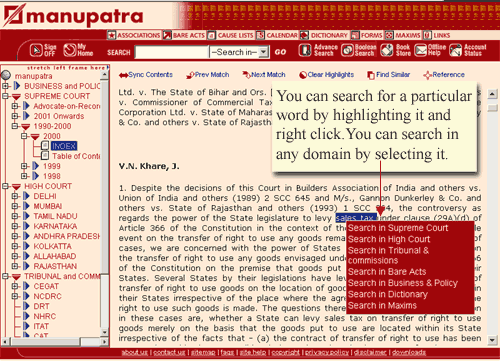Image resolution: width=500 pixels, height=361 pixels.
Task: Jump to Next Match
Action: tap(264, 75)
